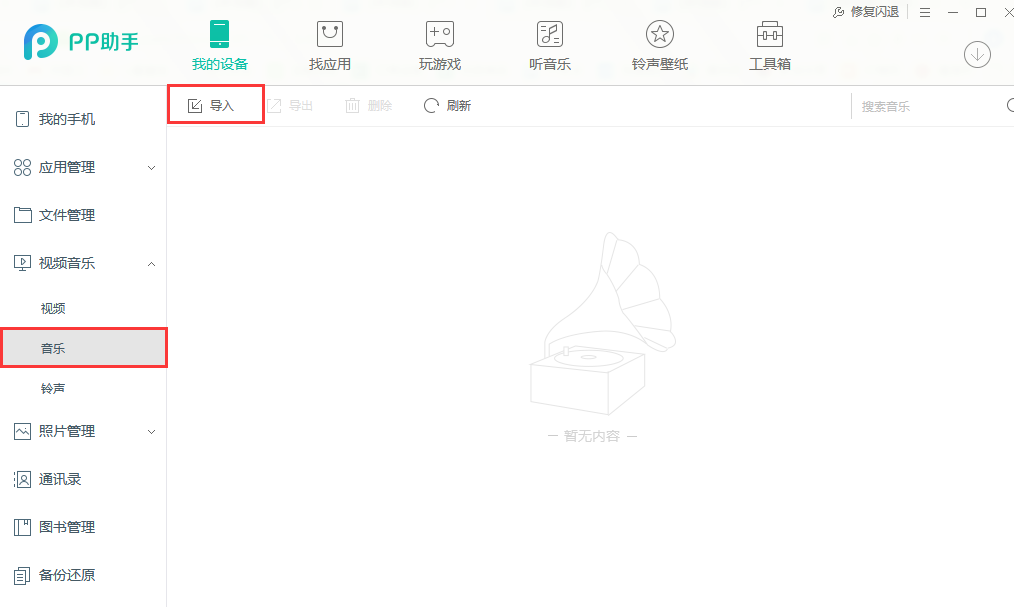1014x607 pixels.
Task: Select 我的手机 in sidebar
Action: tap(67, 120)
